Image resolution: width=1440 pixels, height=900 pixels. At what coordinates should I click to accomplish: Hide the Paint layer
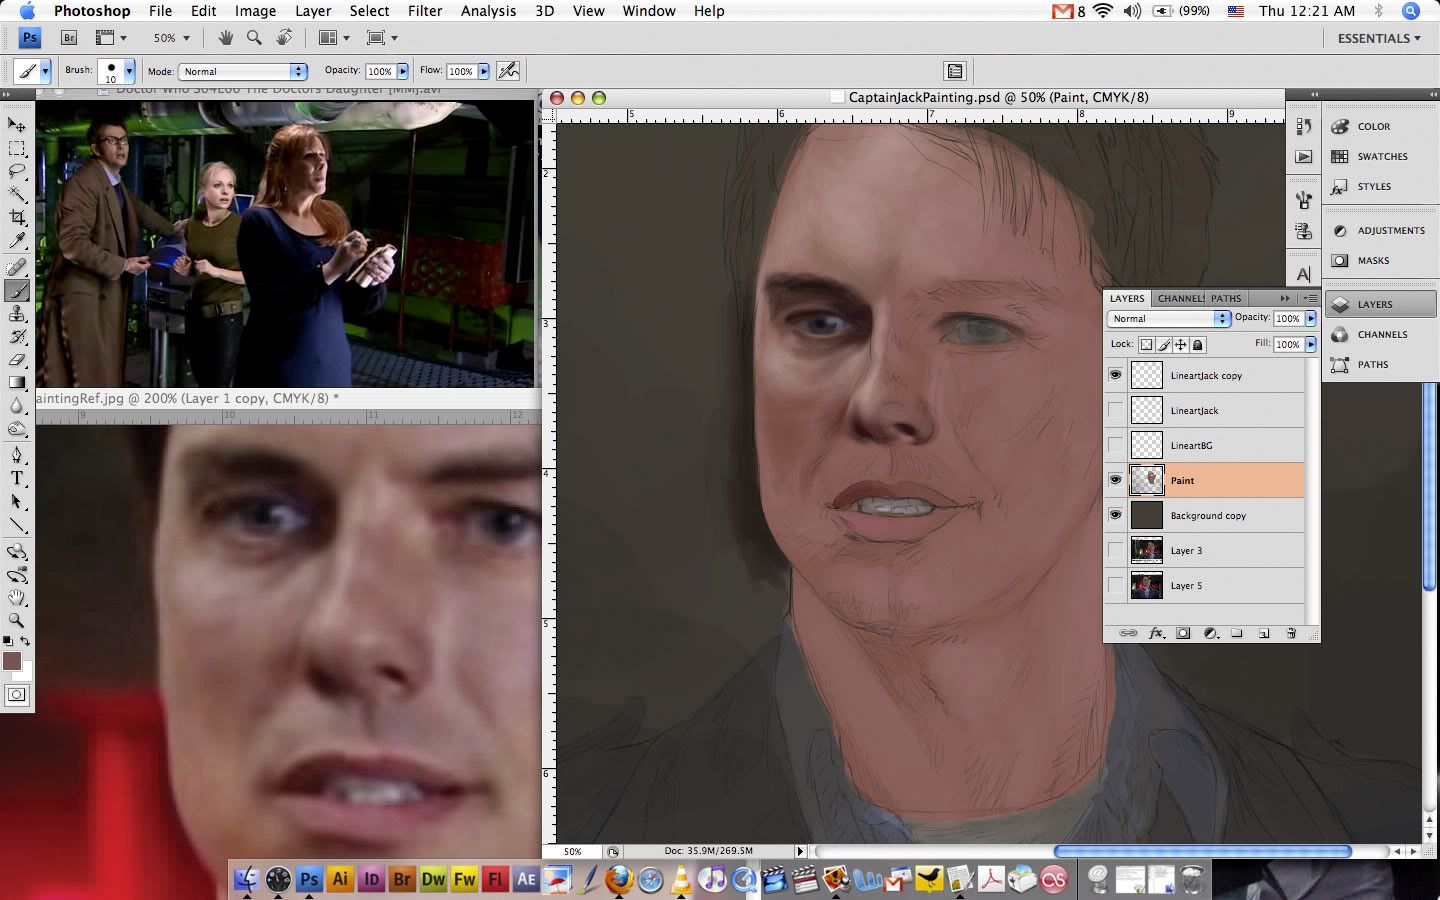1115,480
